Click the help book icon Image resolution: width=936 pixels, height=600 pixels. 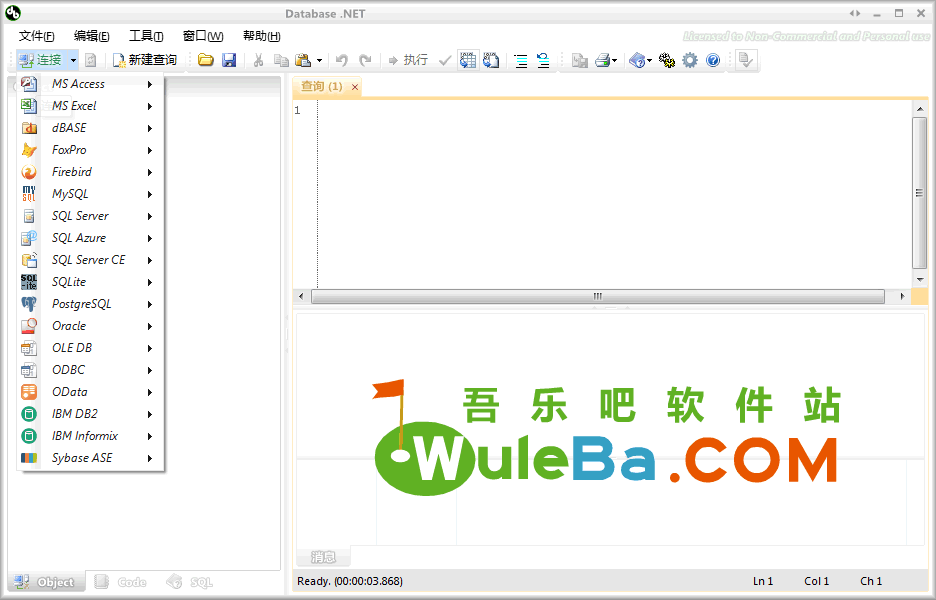(x=637, y=60)
